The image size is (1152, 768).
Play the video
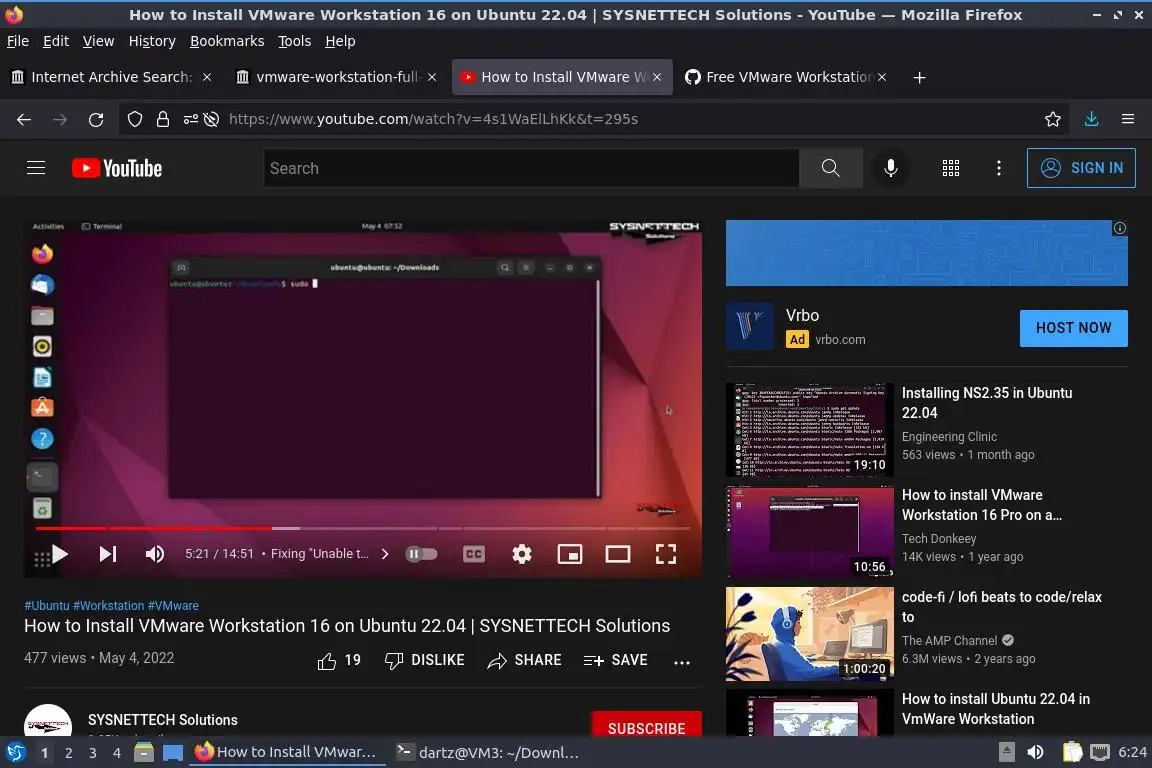pyautogui.click(x=60, y=554)
